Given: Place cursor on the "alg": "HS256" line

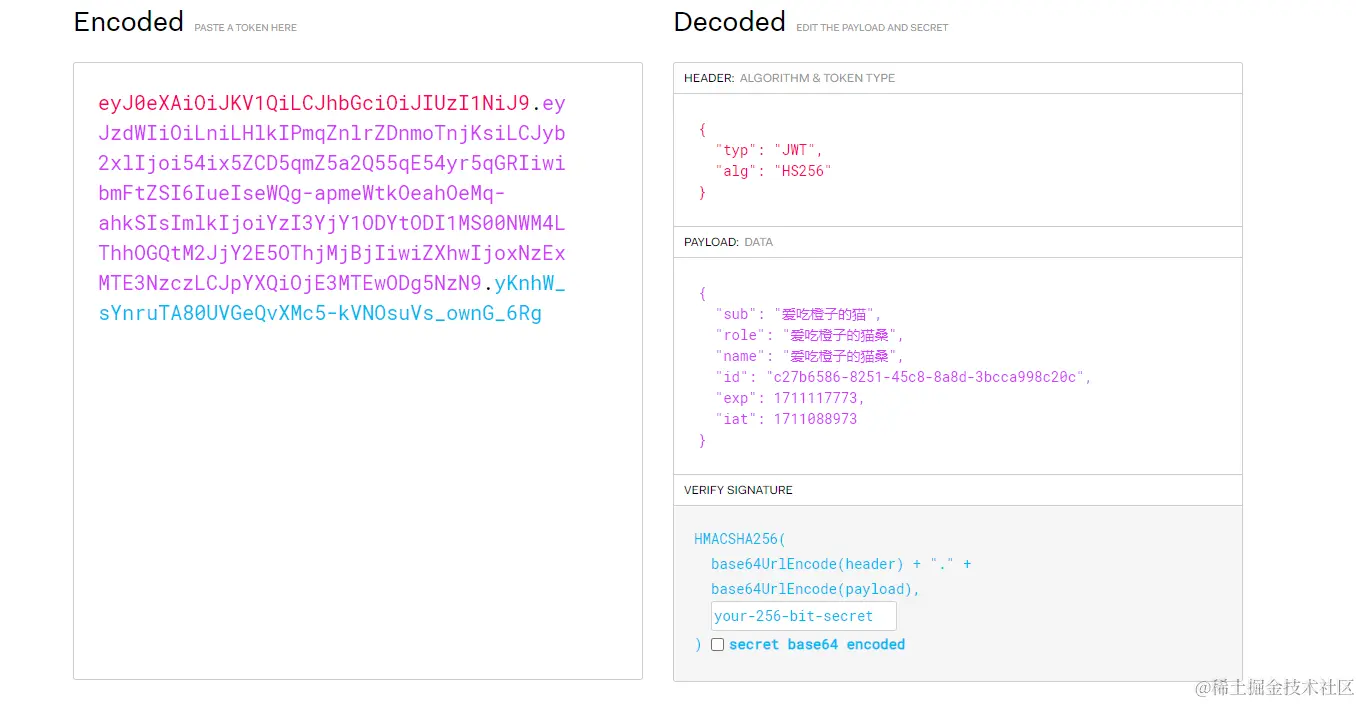Looking at the screenshot, I should coord(772,171).
